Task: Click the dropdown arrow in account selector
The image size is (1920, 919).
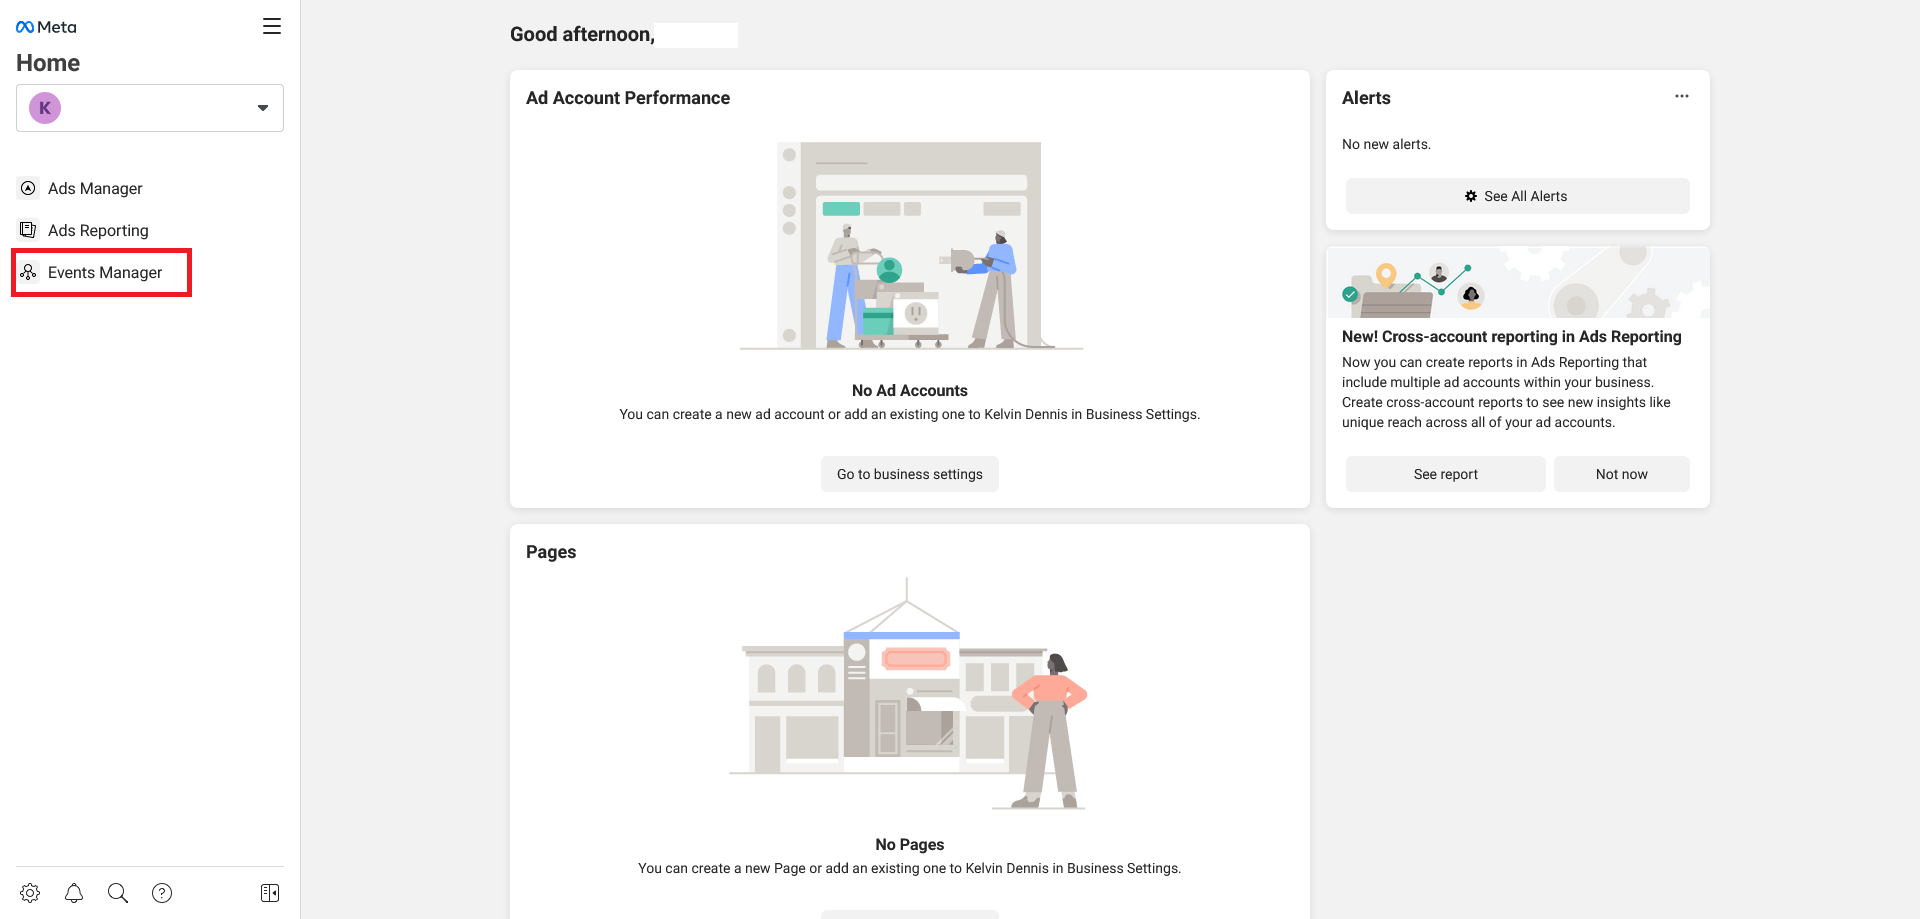Action: click(x=263, y=108)
